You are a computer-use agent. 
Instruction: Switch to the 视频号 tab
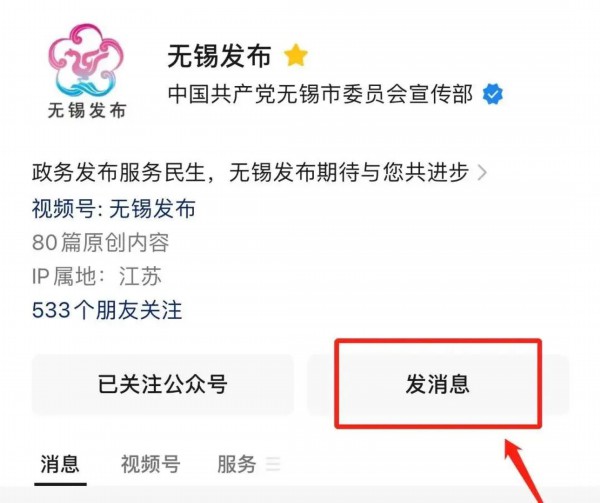tap(150, 464)
